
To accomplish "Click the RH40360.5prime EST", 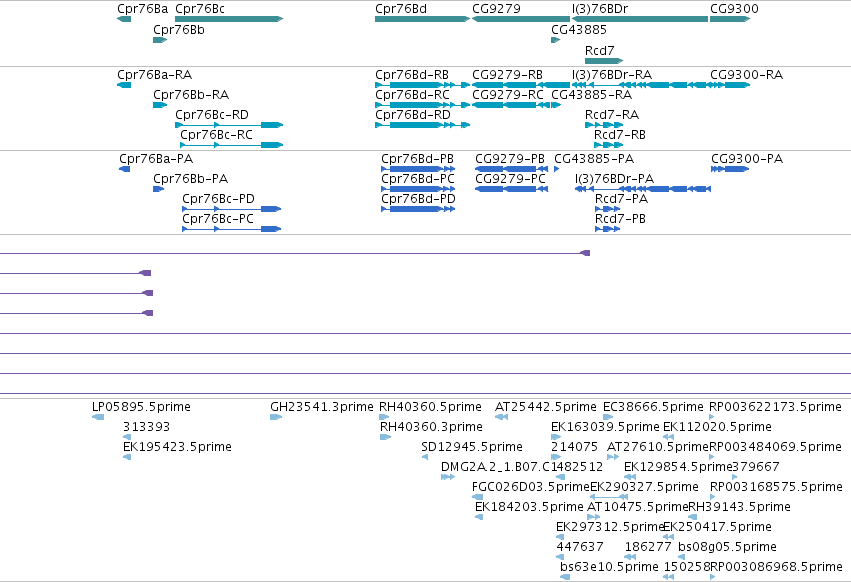I will pyautogui.click(x=384, y=417).
